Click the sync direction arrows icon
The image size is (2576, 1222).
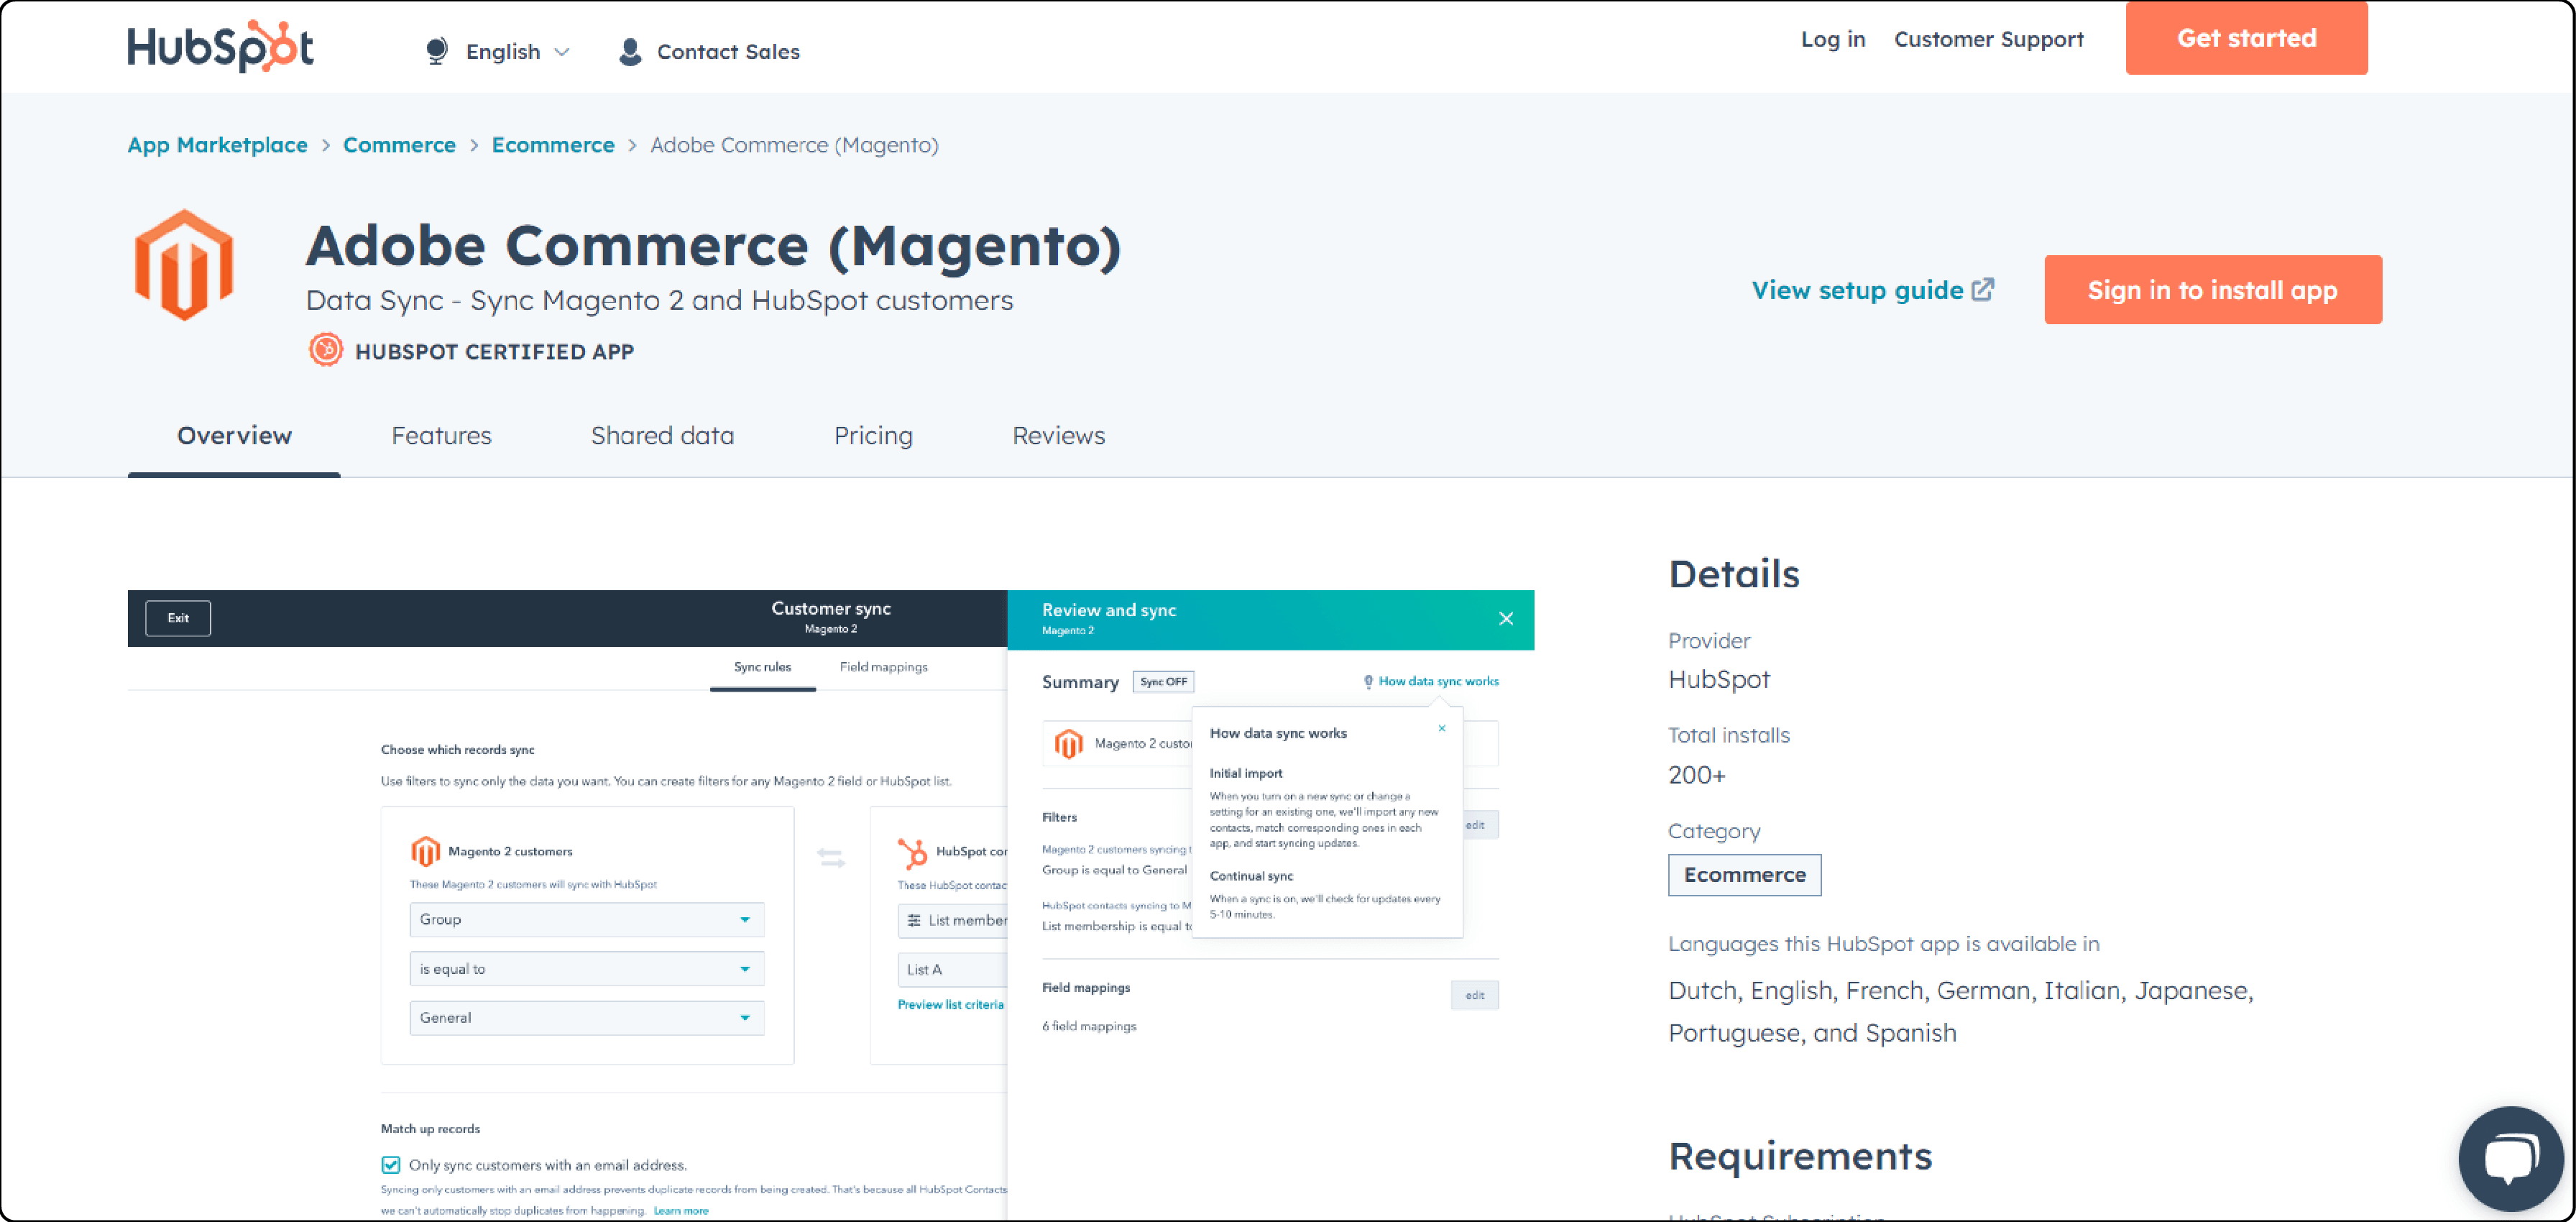[831, 858]
